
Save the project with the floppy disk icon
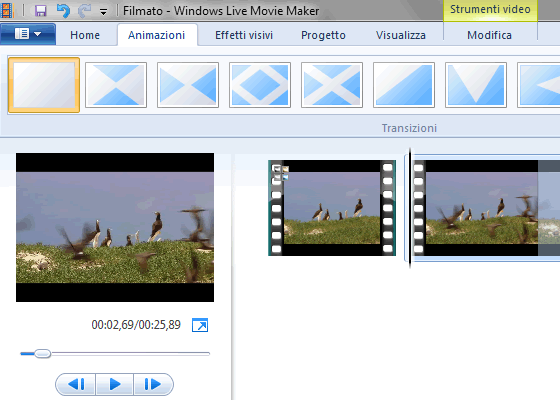40,11
